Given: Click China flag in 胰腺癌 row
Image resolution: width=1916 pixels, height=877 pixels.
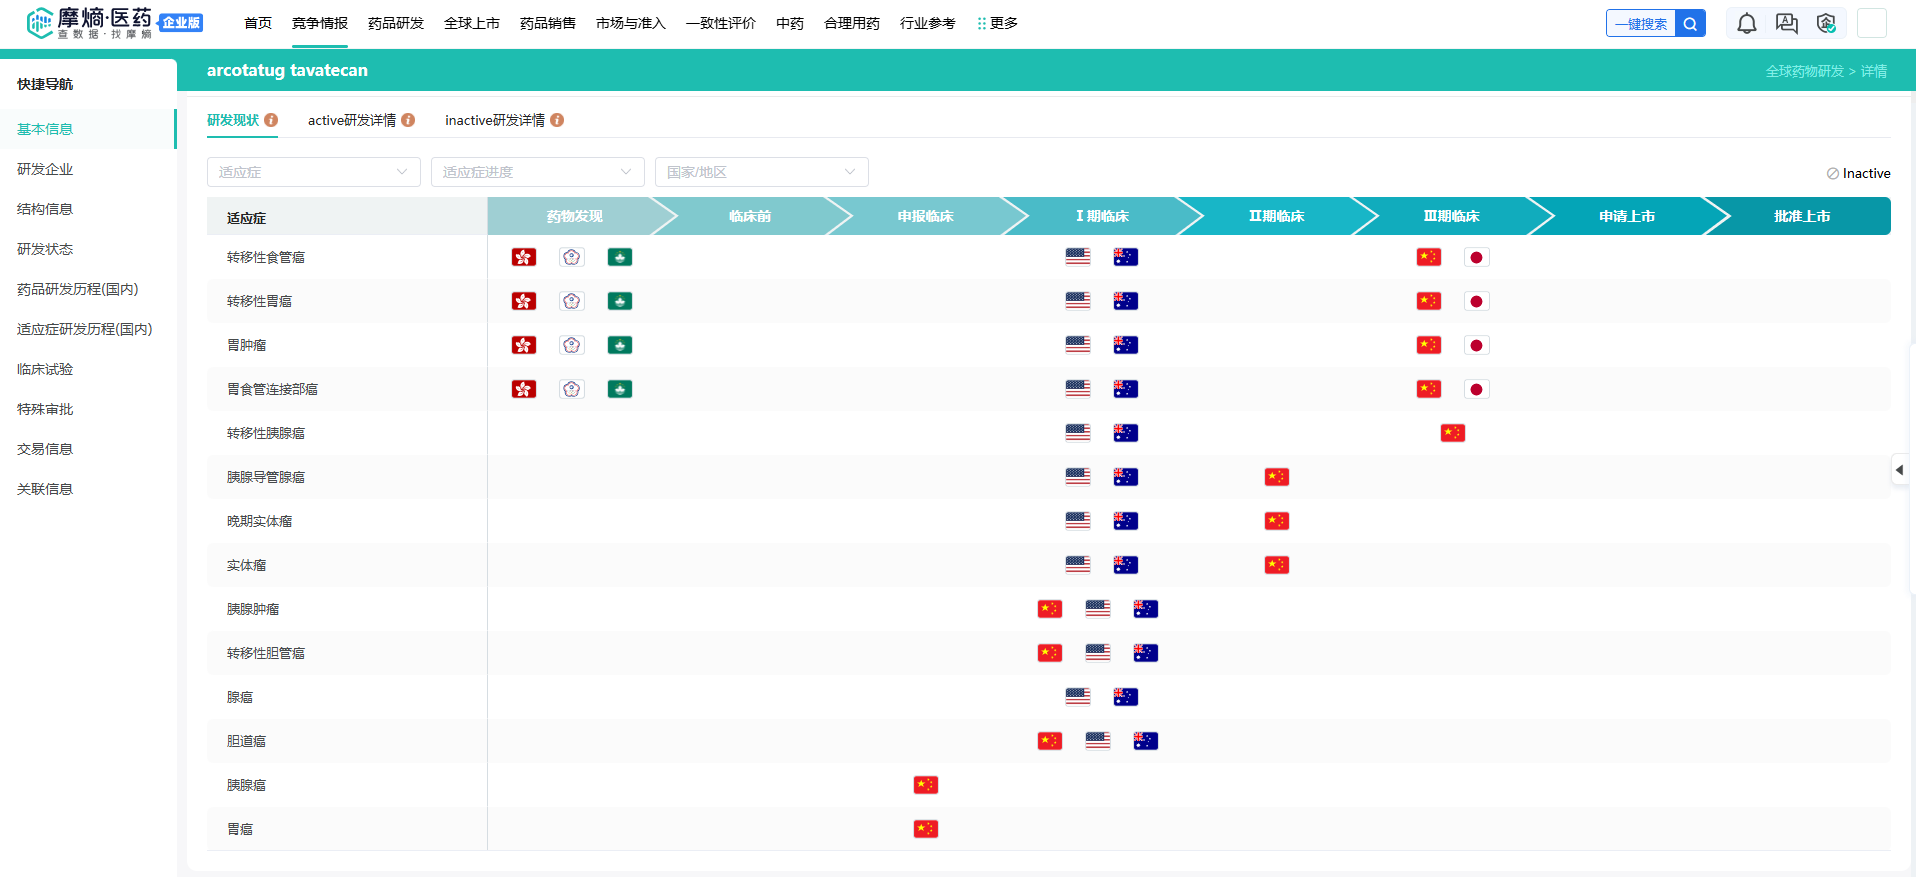Looking at the screenshot, I should click(925, 785).
